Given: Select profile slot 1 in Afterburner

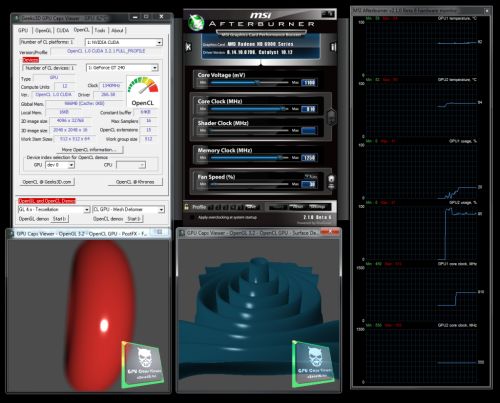Looking at the screenshot, I should [x=211, y=207].
